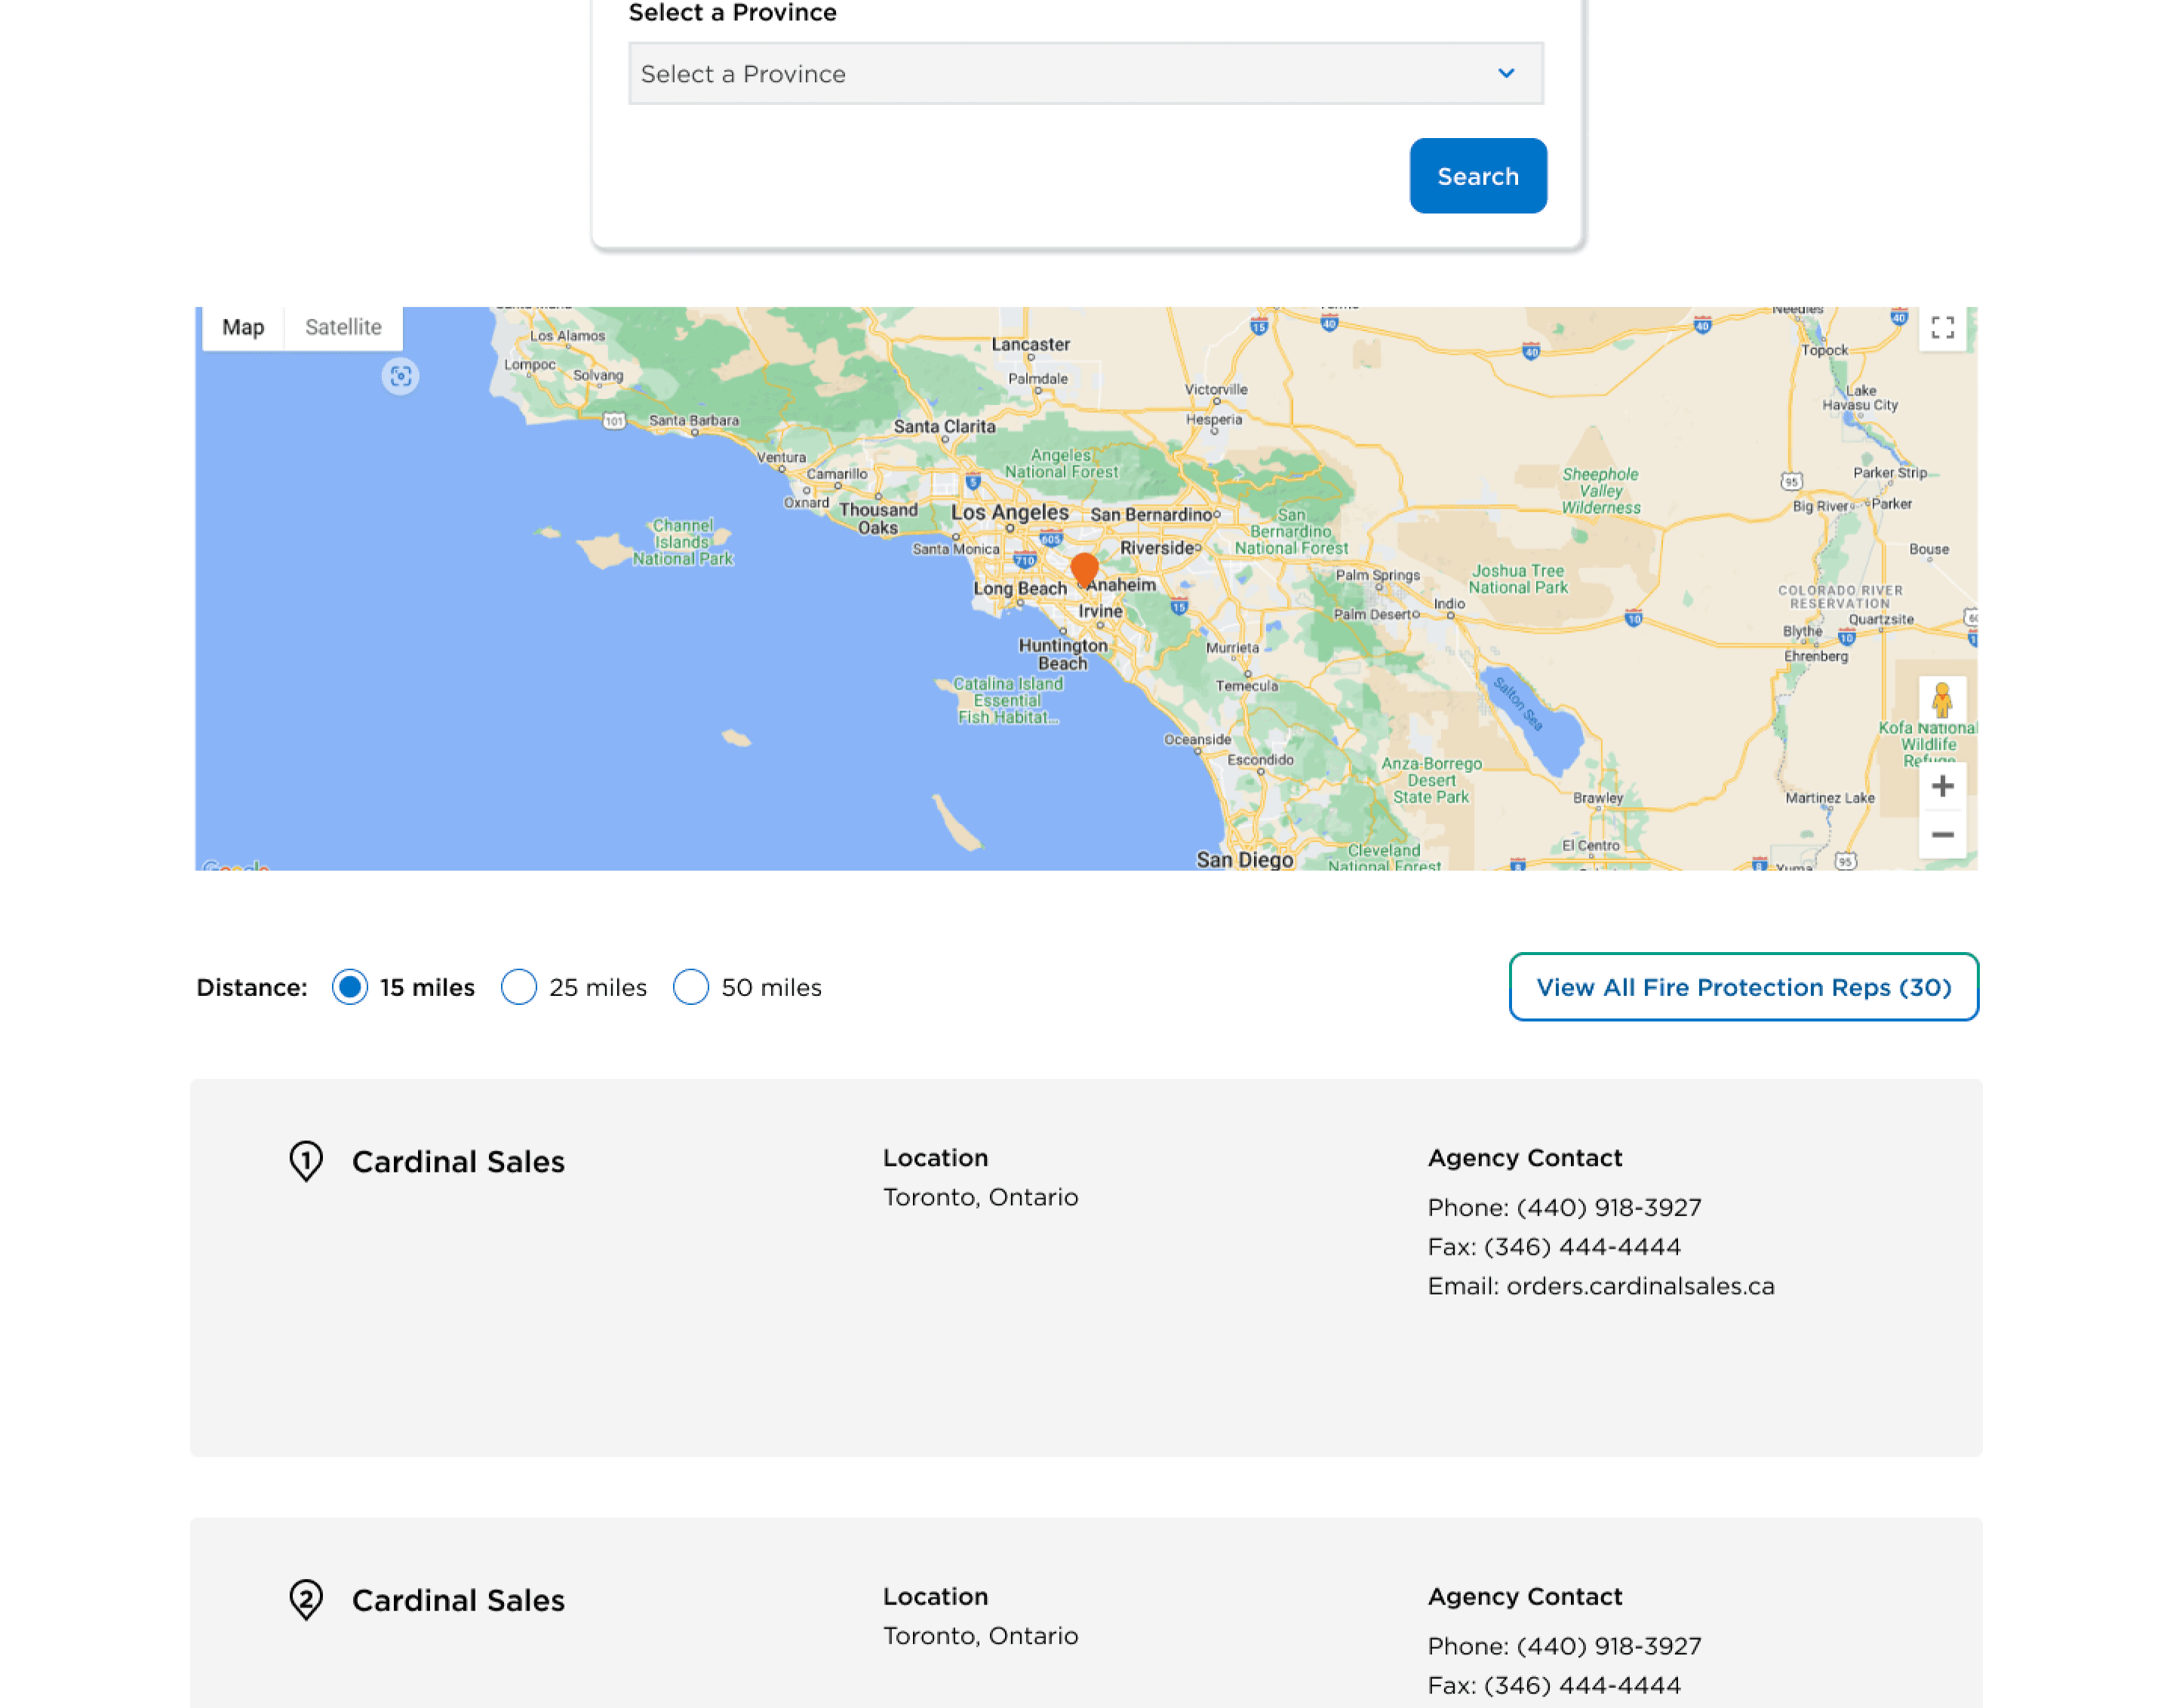The height and width of the screenshot is (1708, 2173).
Task: Click the Distance: label
Action: 252,987
